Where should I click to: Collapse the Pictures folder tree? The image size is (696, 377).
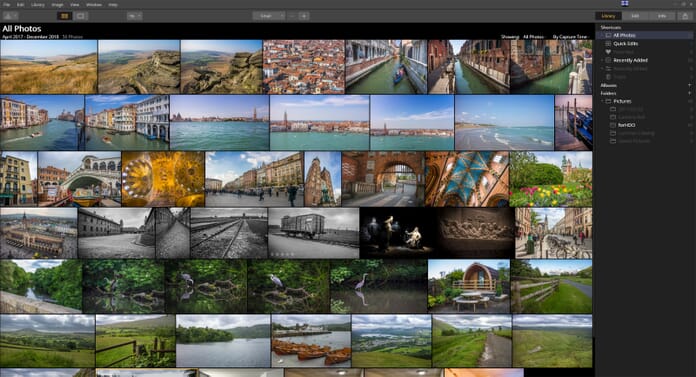tap(602, 101)
